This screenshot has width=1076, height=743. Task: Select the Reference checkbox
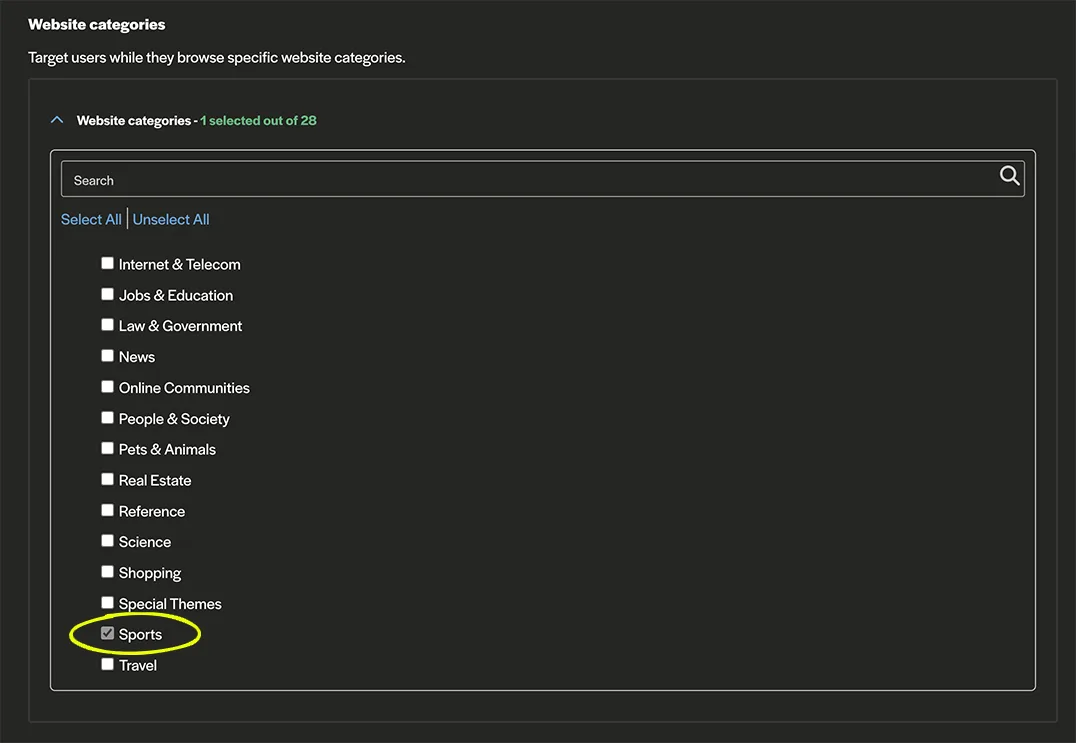pos(107,509)
